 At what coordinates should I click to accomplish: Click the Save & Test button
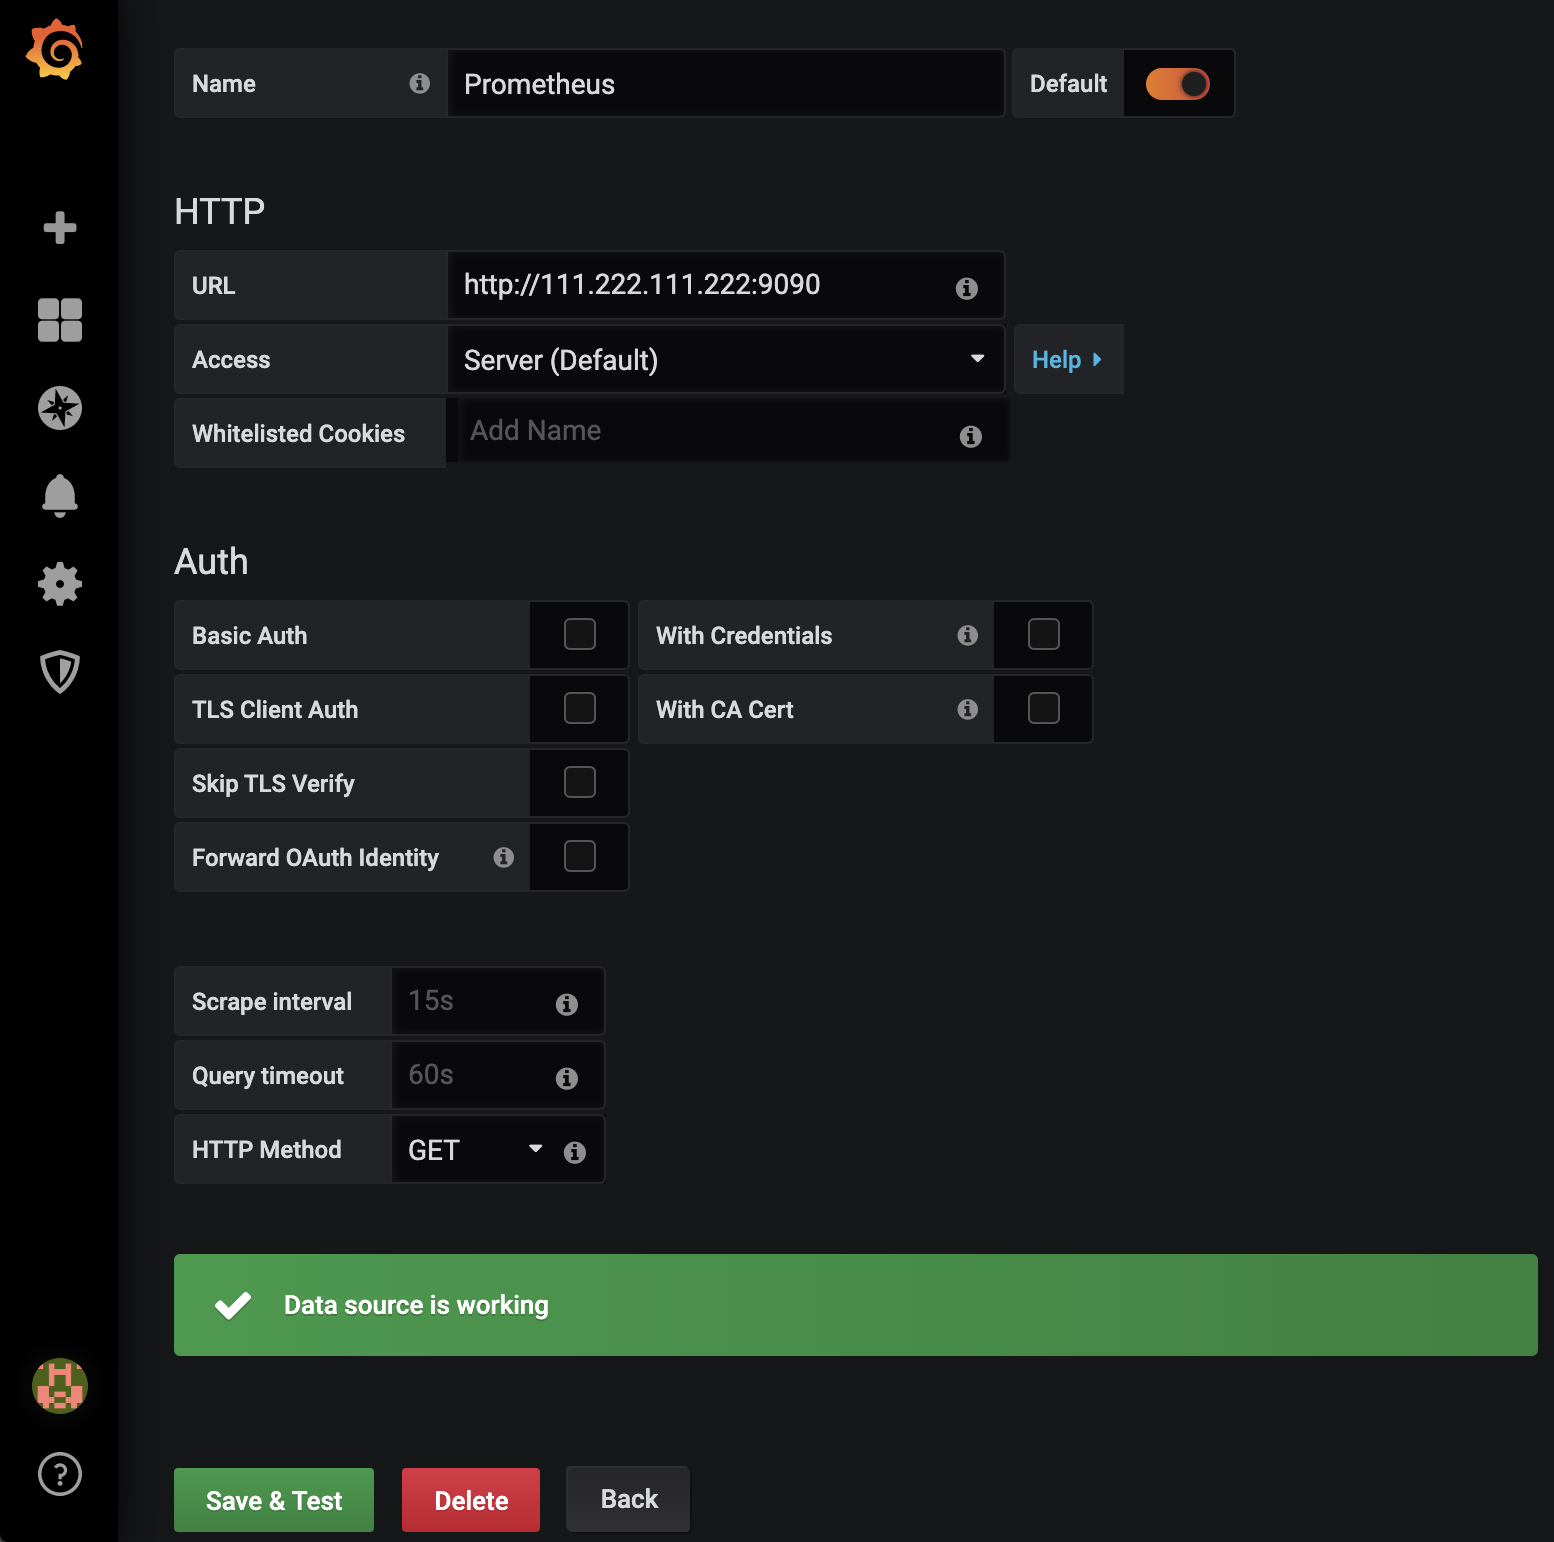(x=274, y=1500)
